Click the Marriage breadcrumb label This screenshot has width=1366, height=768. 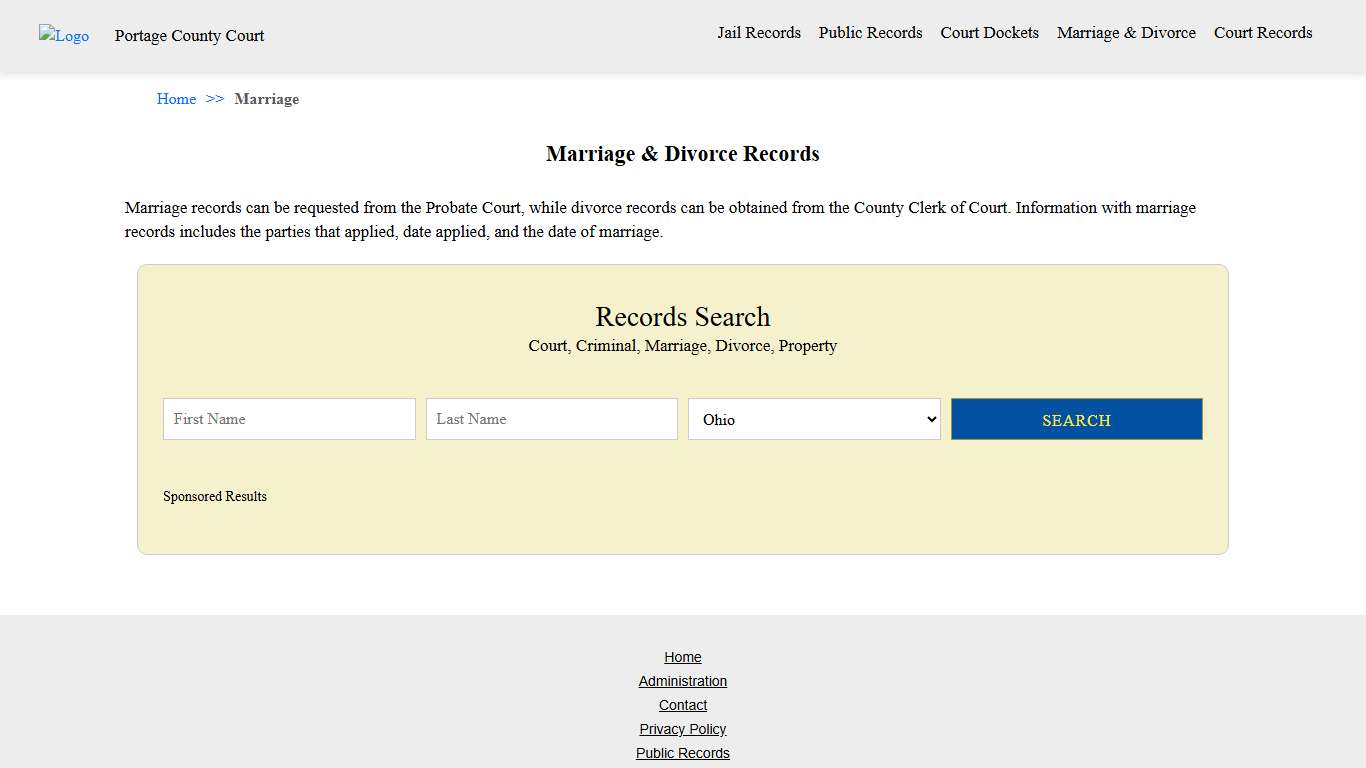click(267, 99)
